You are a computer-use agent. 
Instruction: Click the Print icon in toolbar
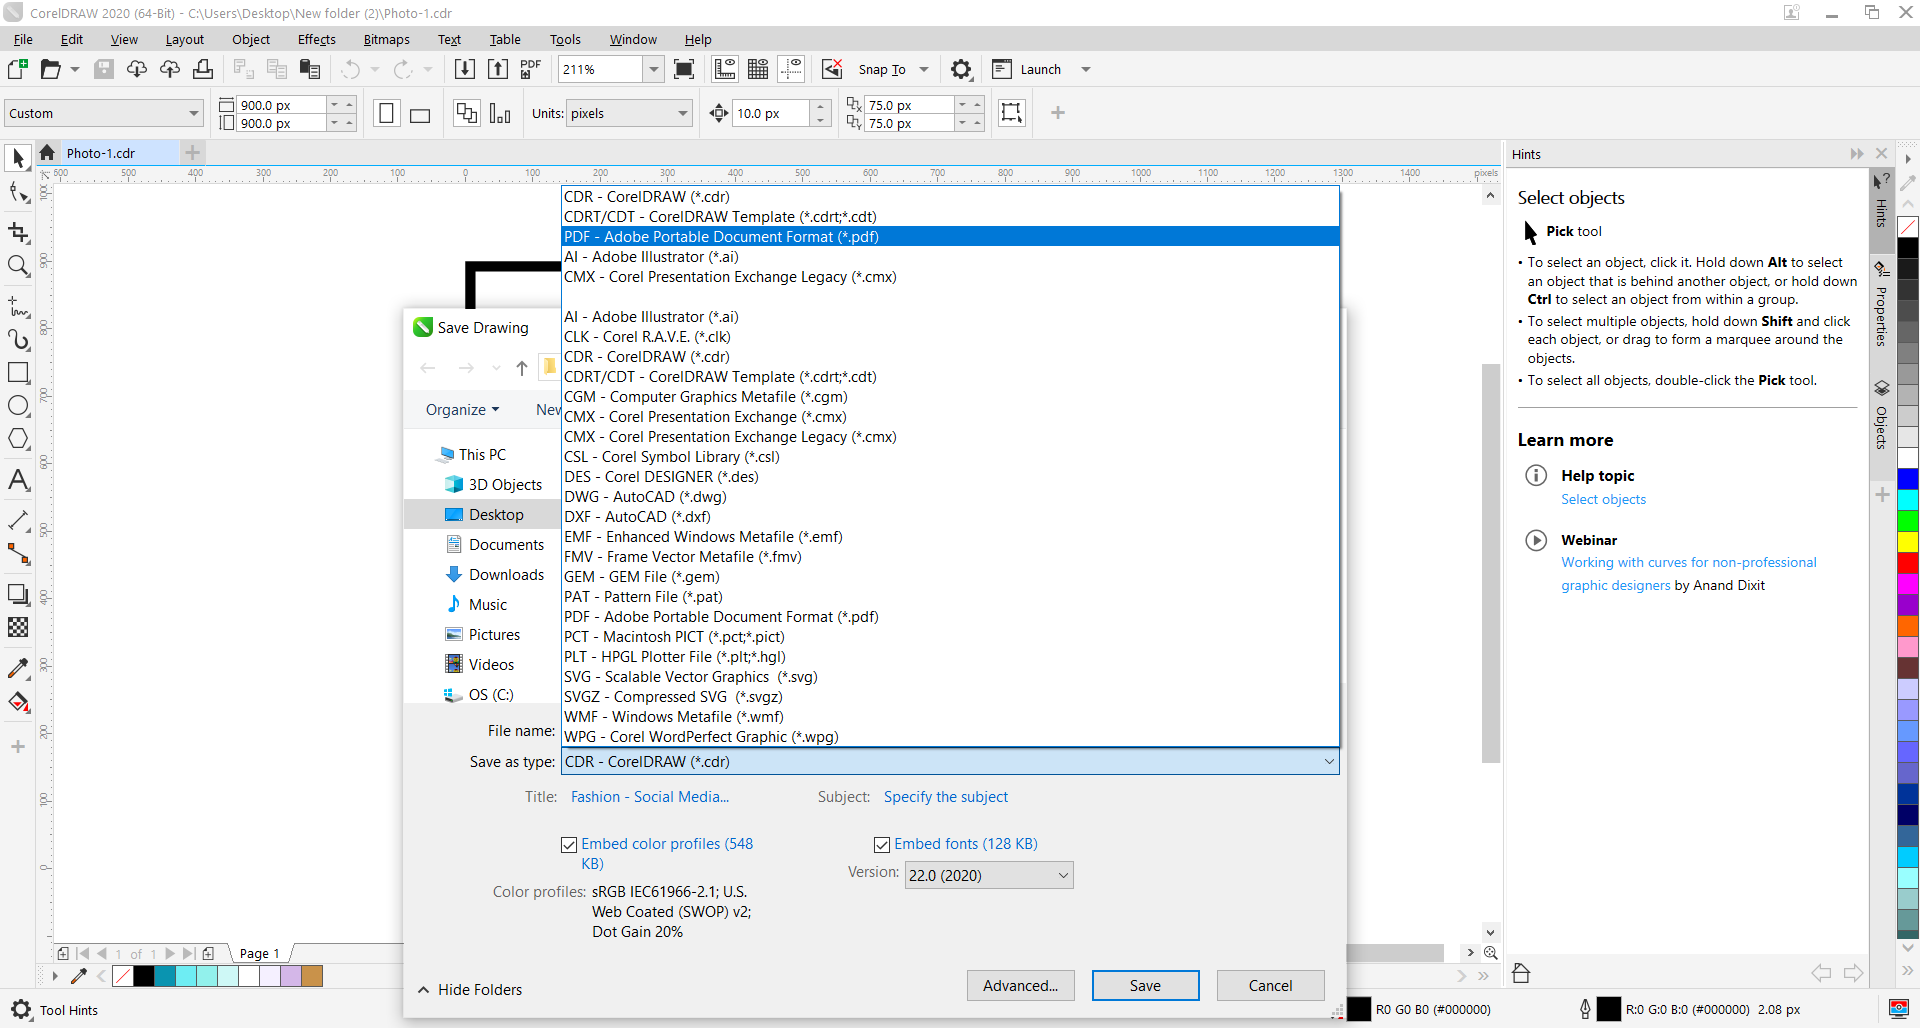click(203, 69)
